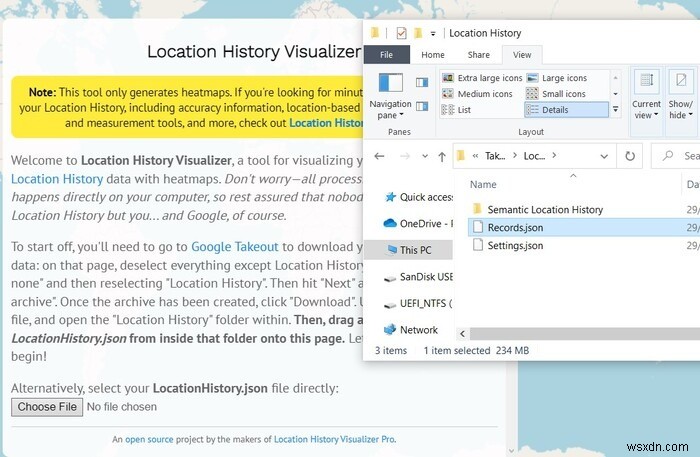
Task: Click '1 item selected 234 MB' status text
Action: (476, 351)
